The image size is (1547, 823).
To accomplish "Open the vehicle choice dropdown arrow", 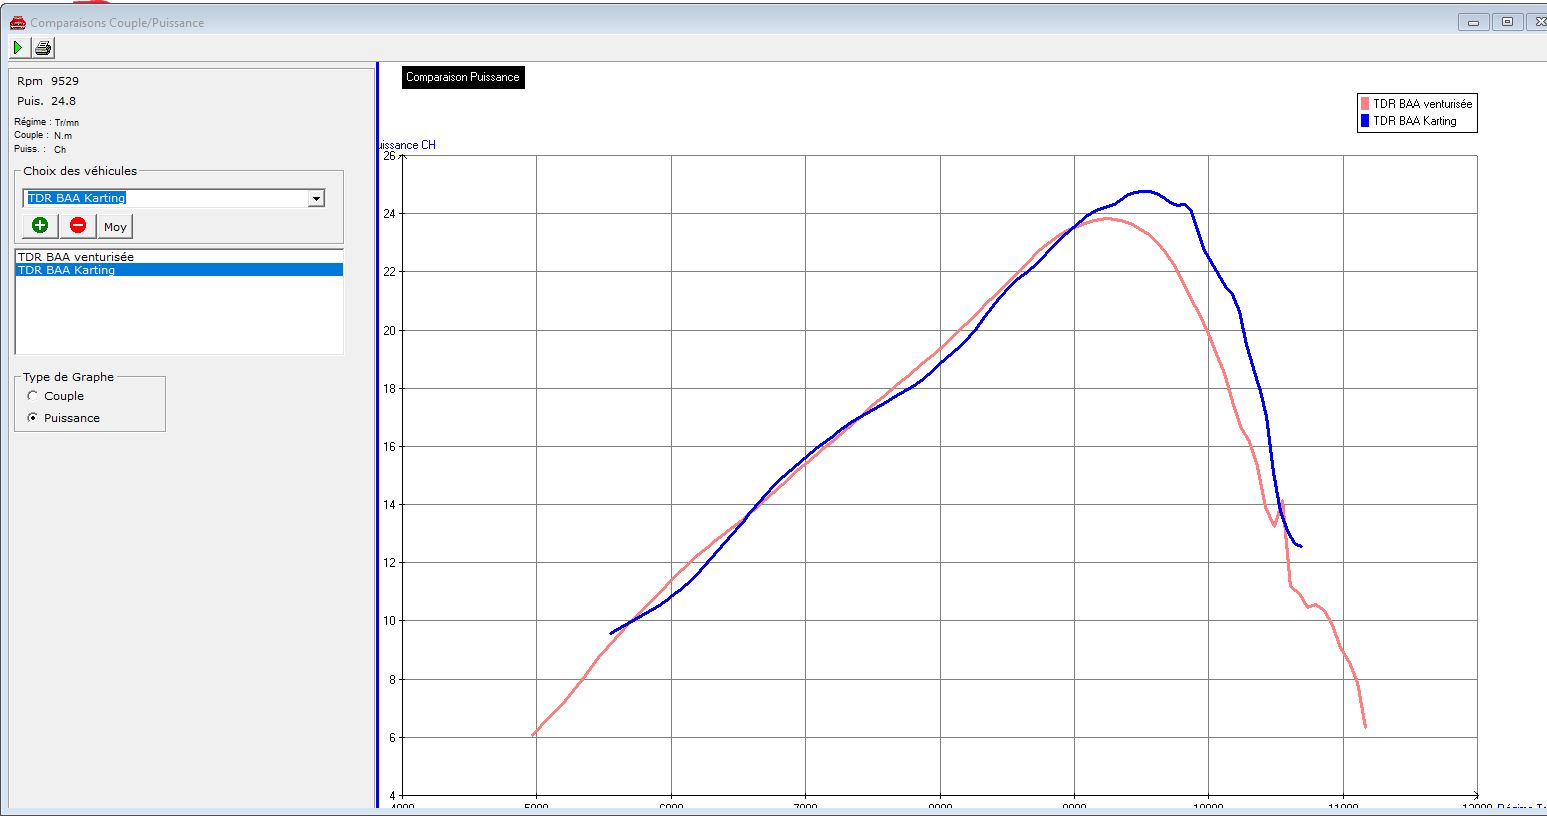I will pos(316,198).
